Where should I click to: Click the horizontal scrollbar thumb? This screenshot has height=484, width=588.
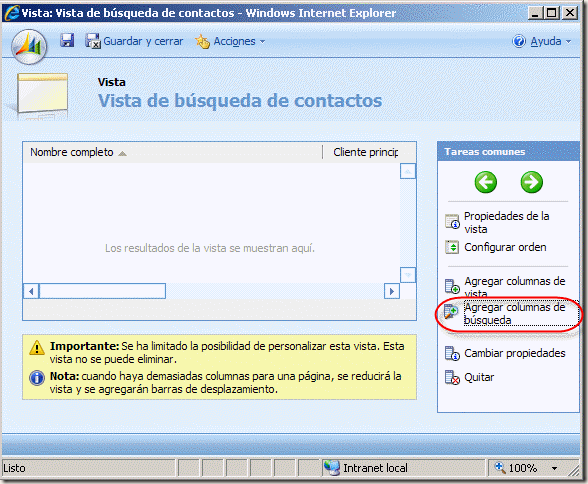(x=102, y=291)
